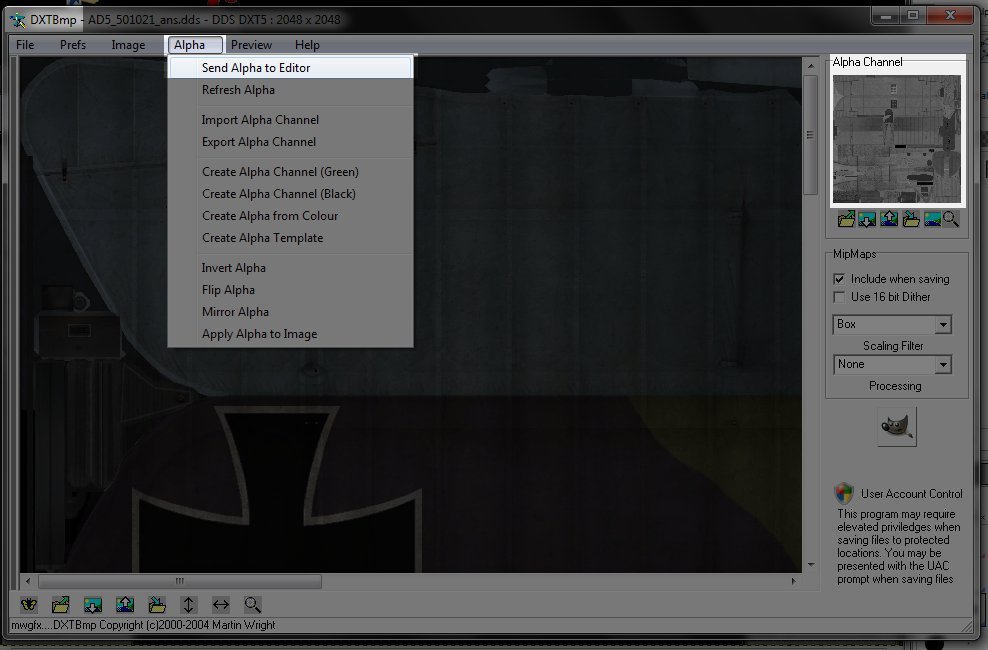Click the landscape picture icon under the alpha preview

932,219
